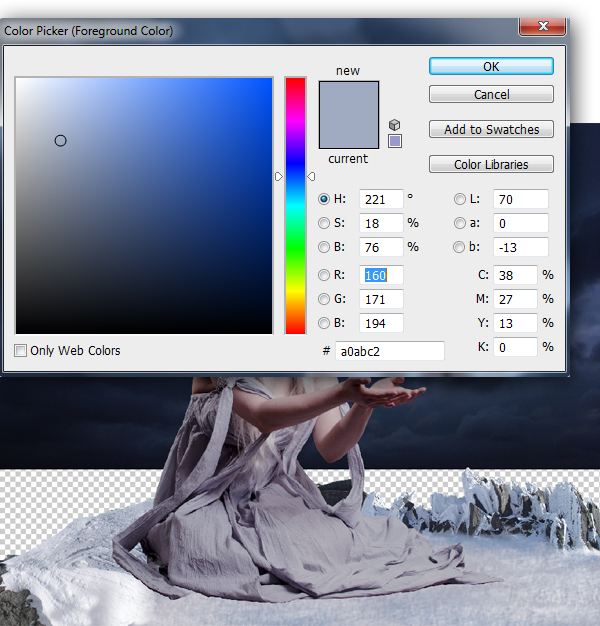Screen dimensions: 600x626
Task: Choose the Lab a channel radio button
Action: coord(460,223)
